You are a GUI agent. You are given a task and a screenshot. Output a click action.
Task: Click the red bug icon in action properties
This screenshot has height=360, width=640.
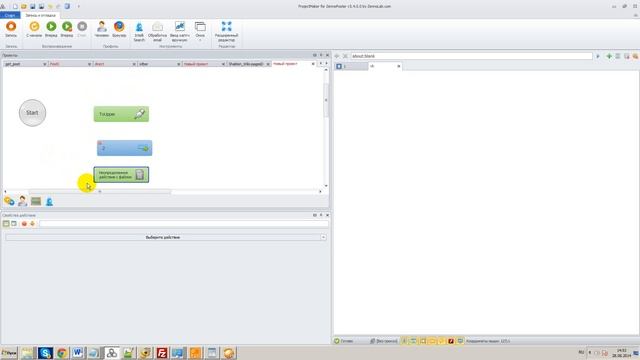click(24, 224)
